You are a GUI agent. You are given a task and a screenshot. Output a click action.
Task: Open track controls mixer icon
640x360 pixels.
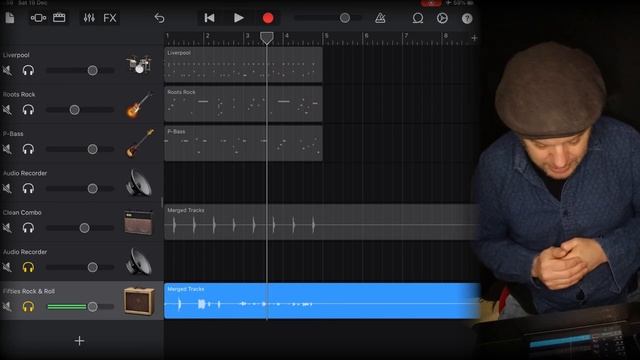click(89, 18)
